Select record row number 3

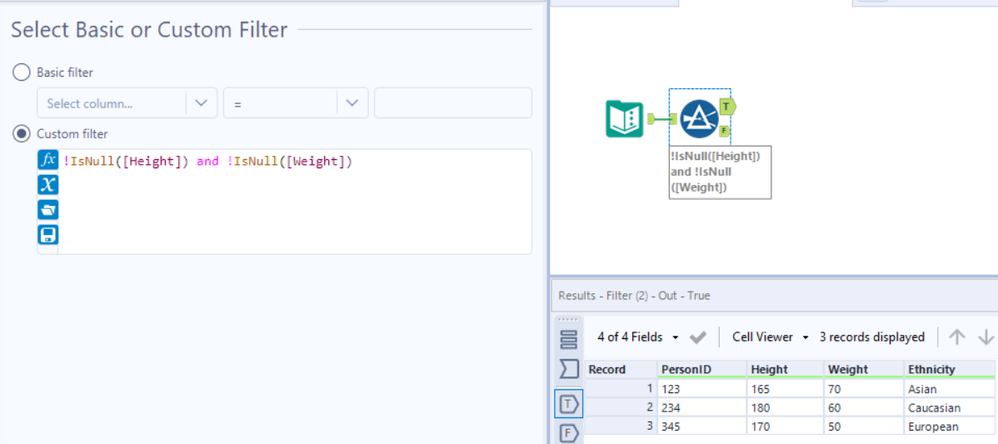coord(621,426)
